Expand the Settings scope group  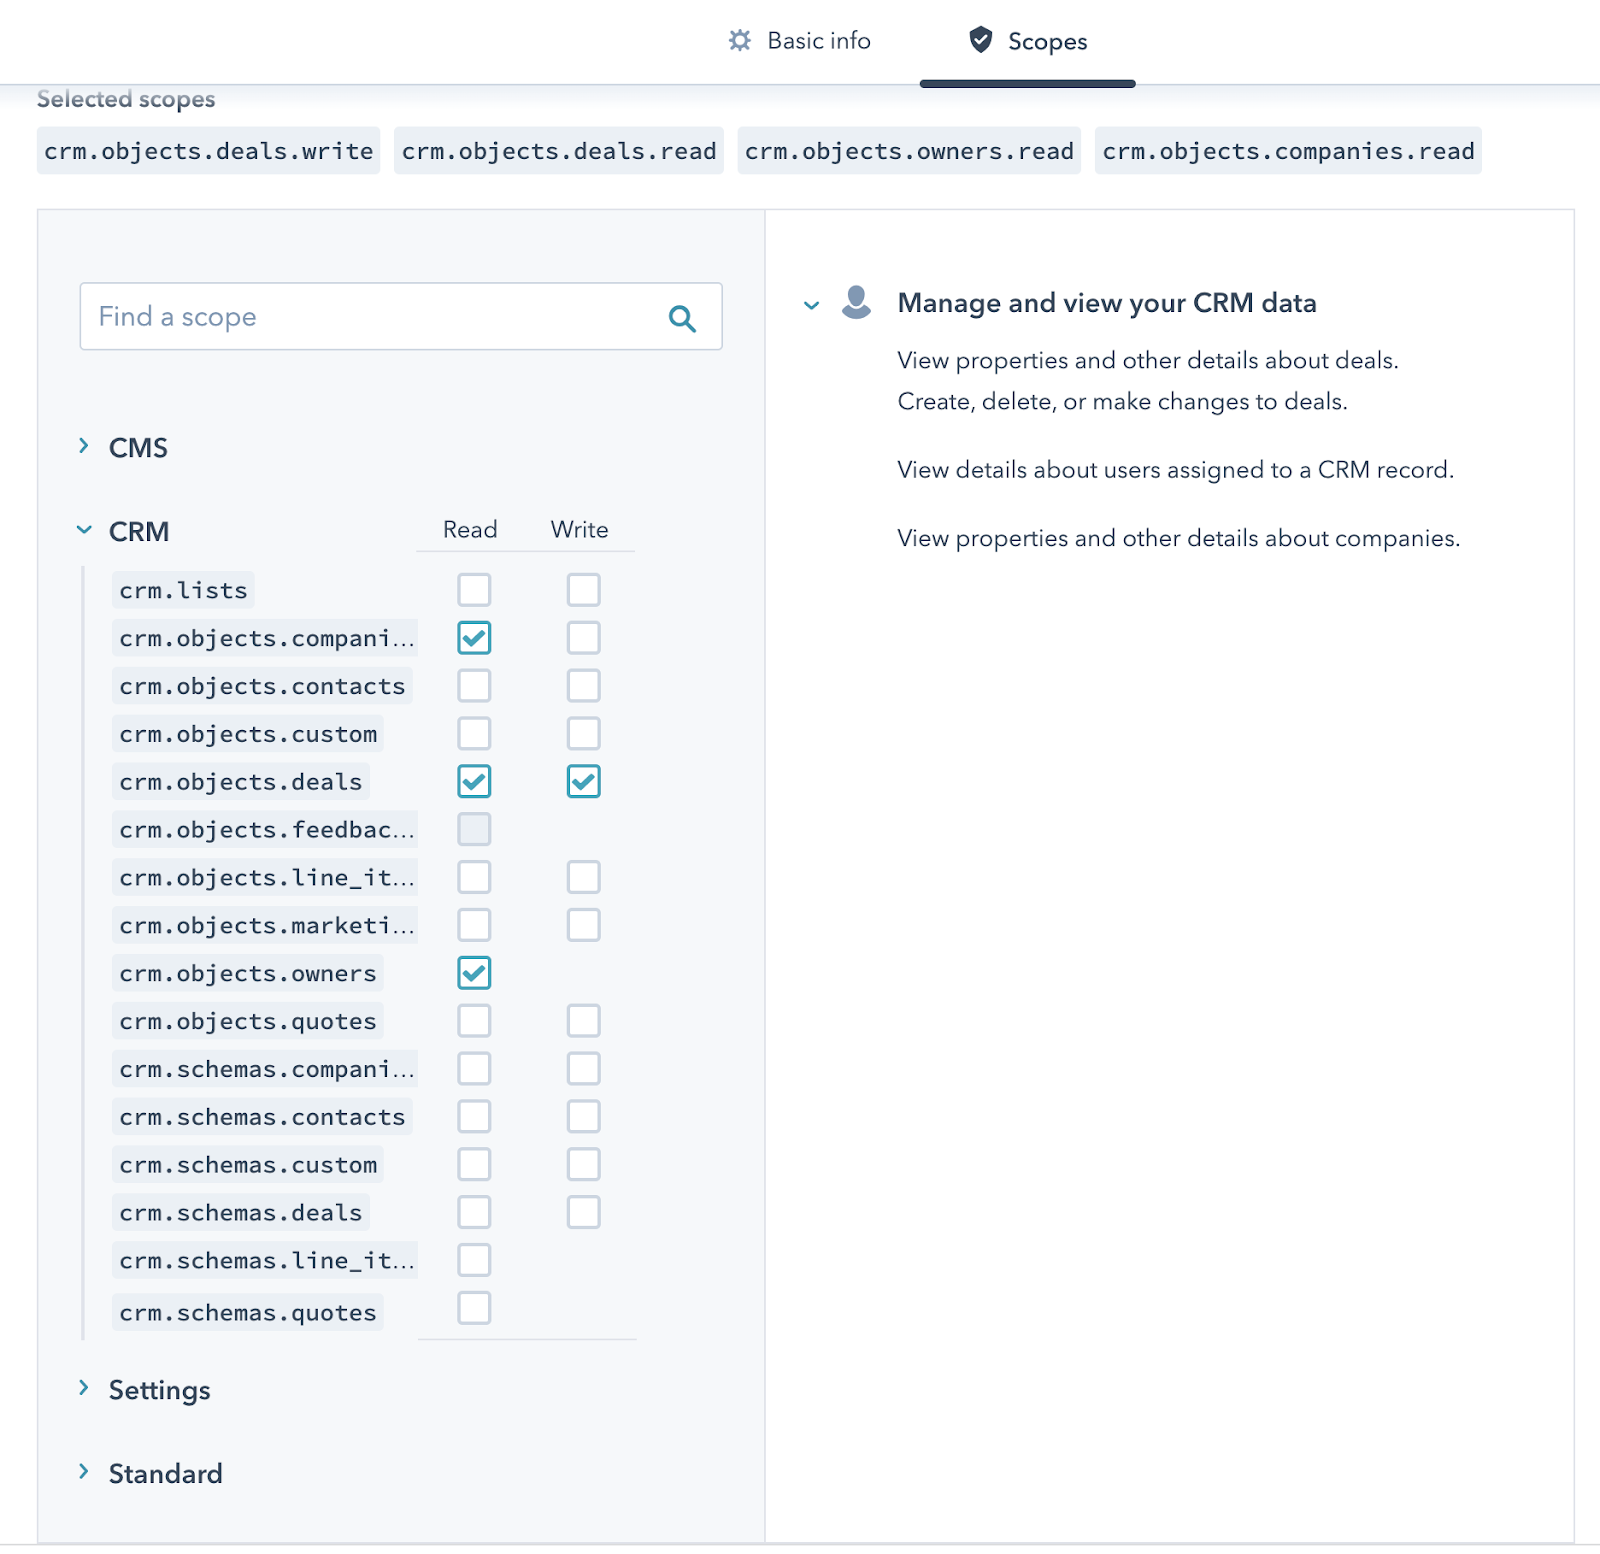point(84,1388)
